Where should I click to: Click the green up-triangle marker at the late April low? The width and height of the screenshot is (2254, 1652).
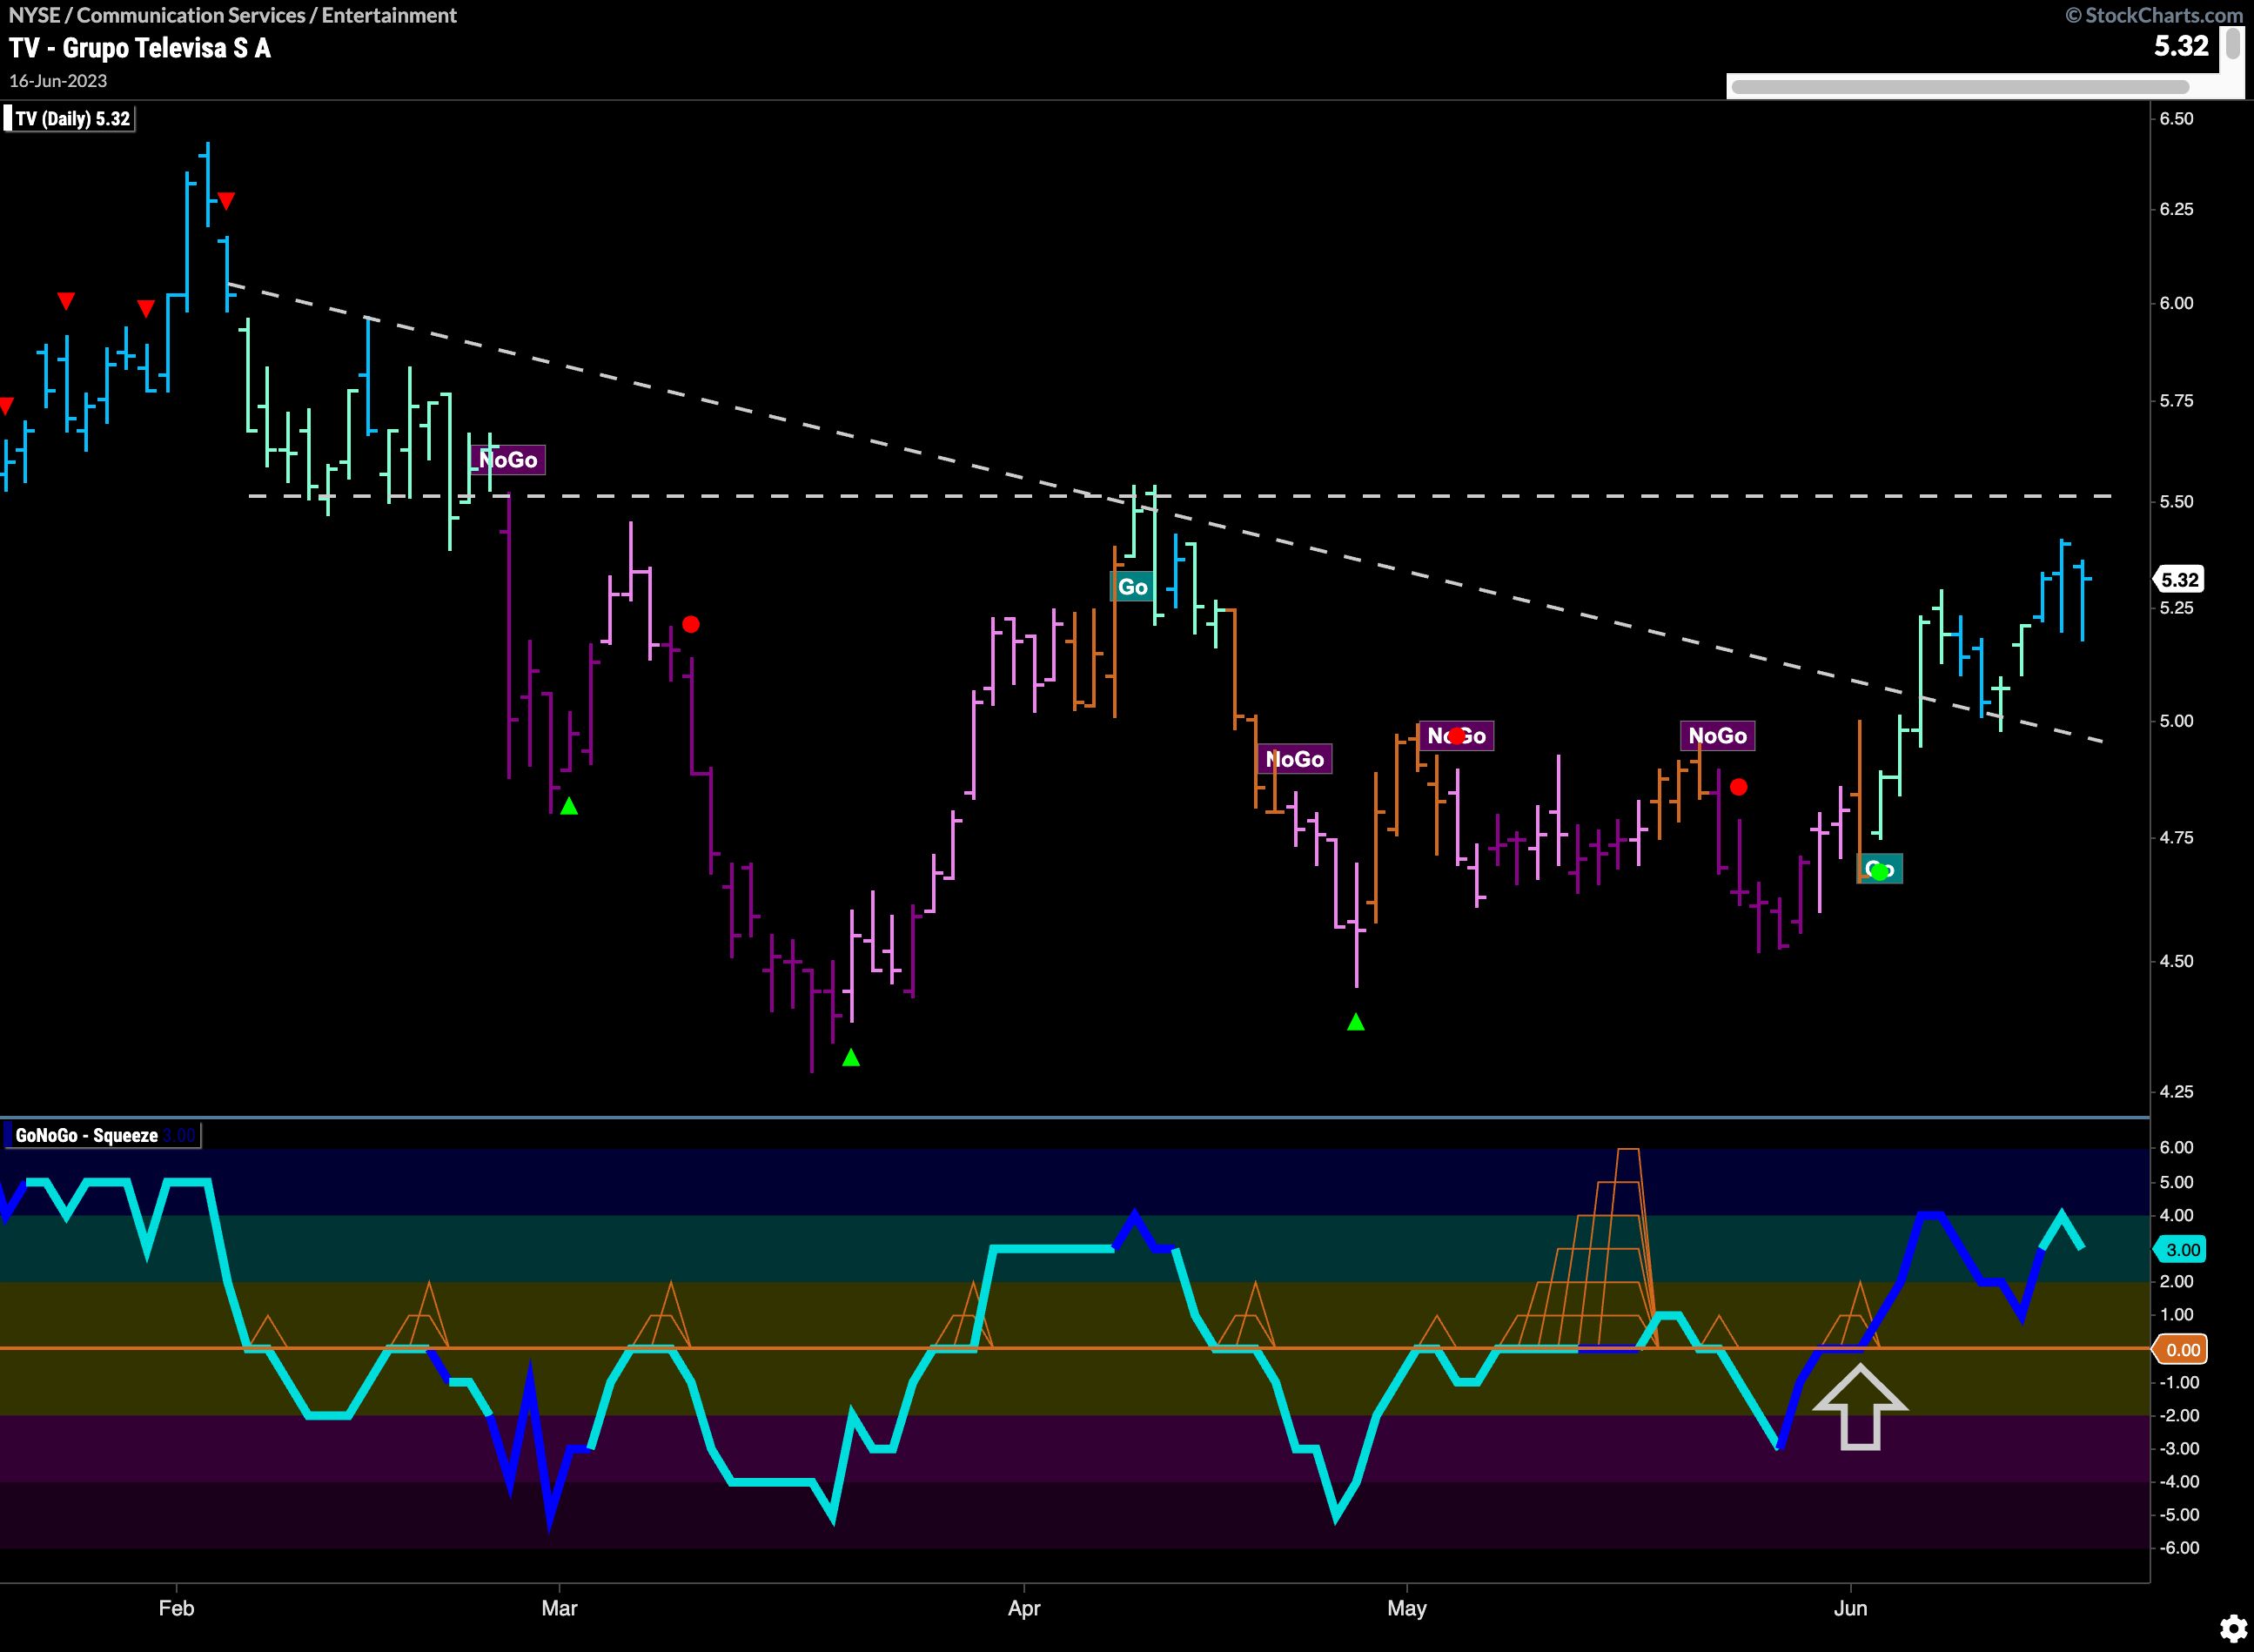tap(1356, 1022)
